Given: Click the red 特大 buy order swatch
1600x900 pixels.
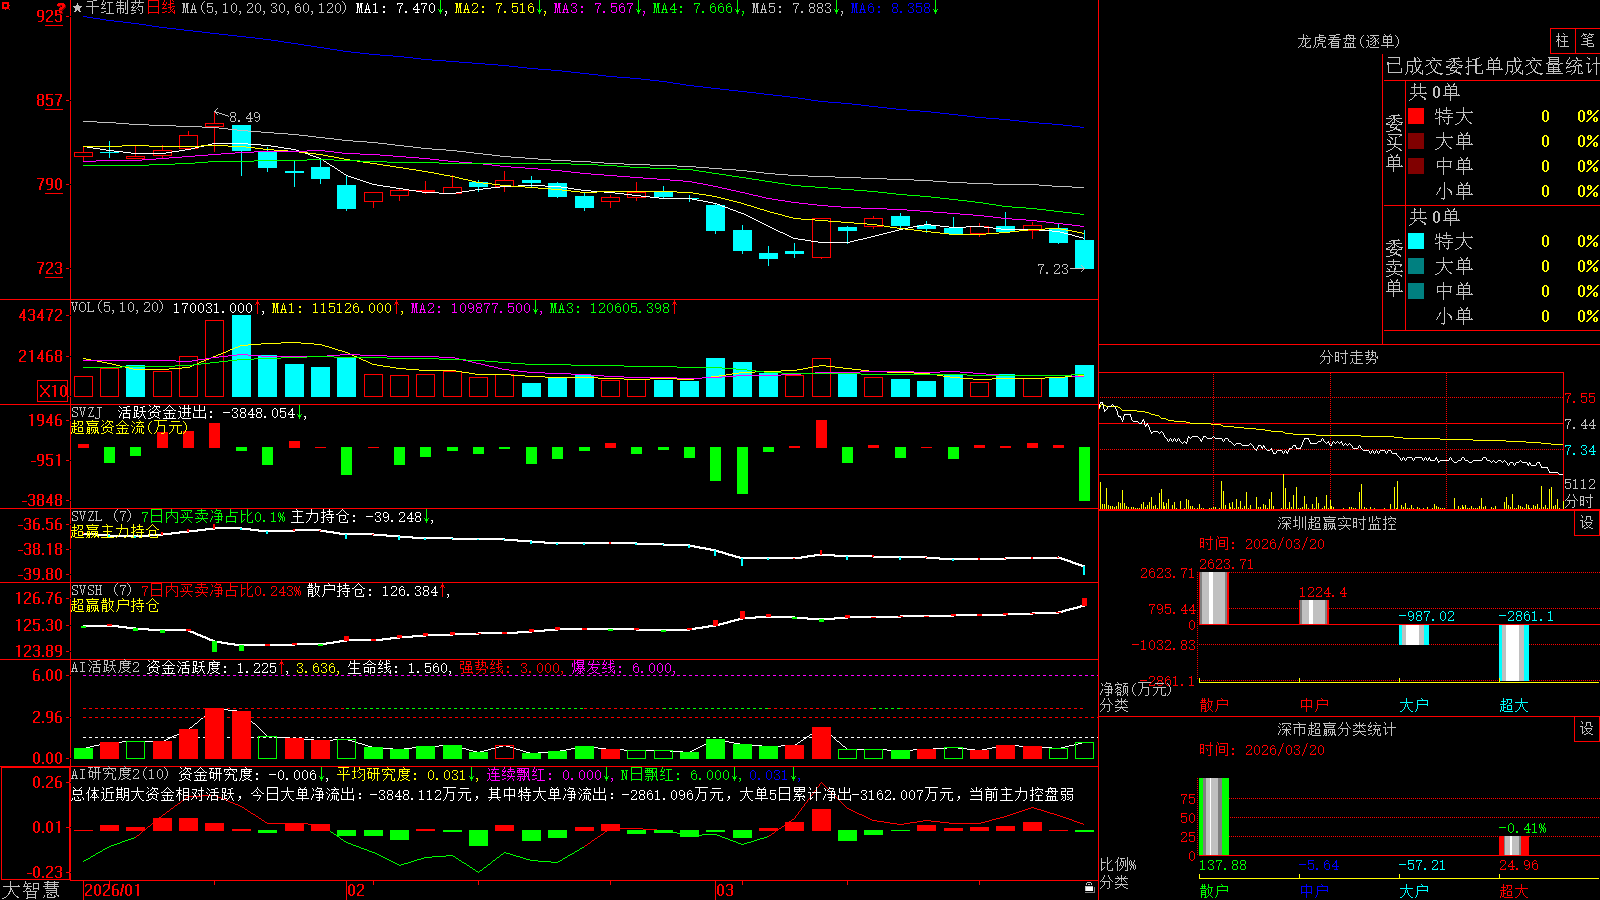Looking at the screenshot, I should click(1416, 116).
